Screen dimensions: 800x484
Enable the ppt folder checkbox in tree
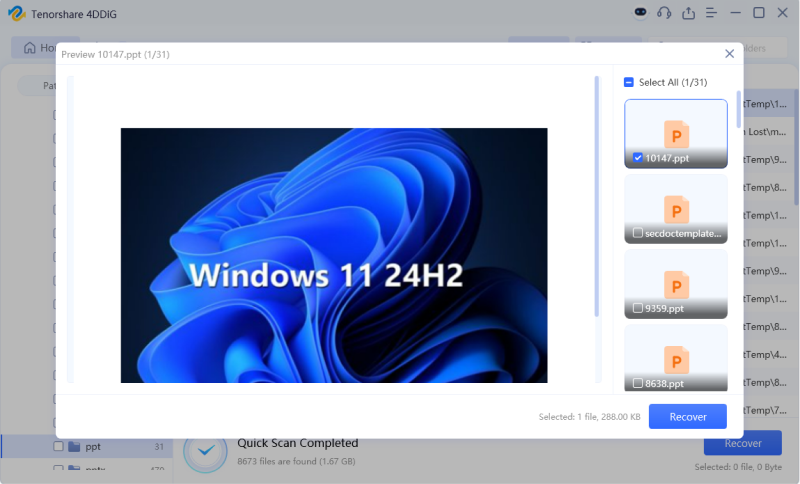click(x=58, y=446)
